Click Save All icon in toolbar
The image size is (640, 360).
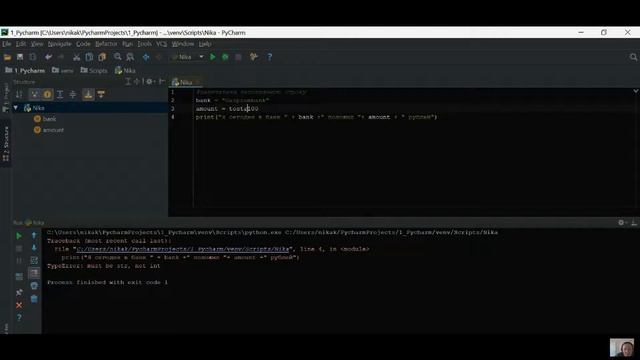[x=20, y=57]
